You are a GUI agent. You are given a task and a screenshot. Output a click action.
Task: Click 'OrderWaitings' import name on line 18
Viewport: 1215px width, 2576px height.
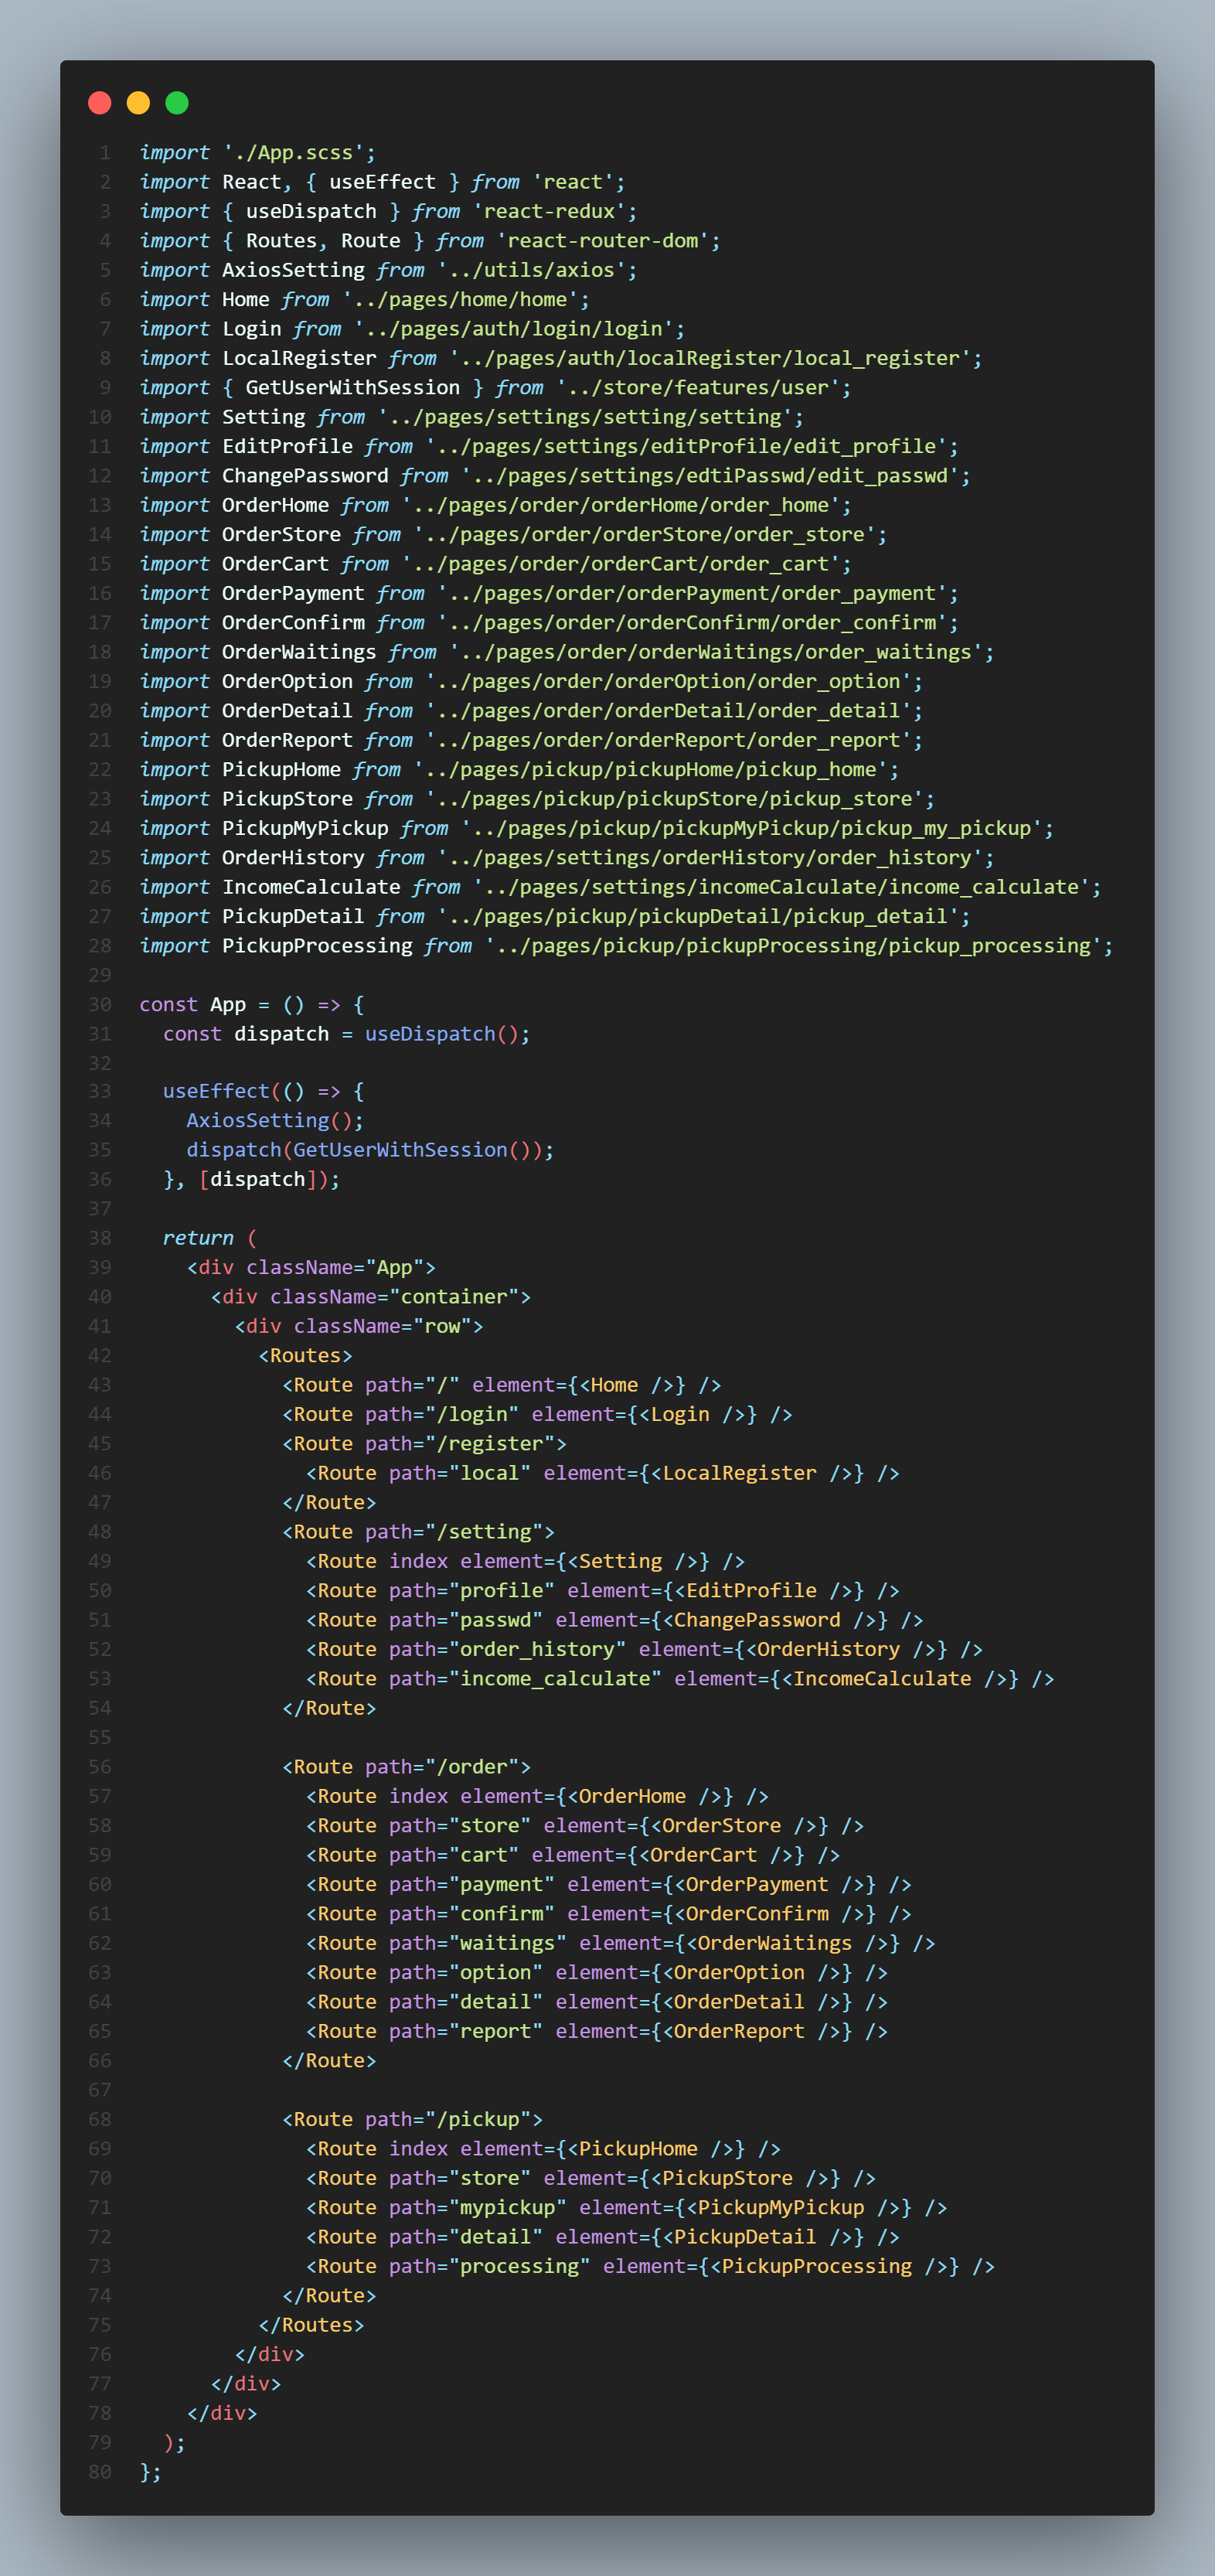pyautogui.click(x=300, y=652)
